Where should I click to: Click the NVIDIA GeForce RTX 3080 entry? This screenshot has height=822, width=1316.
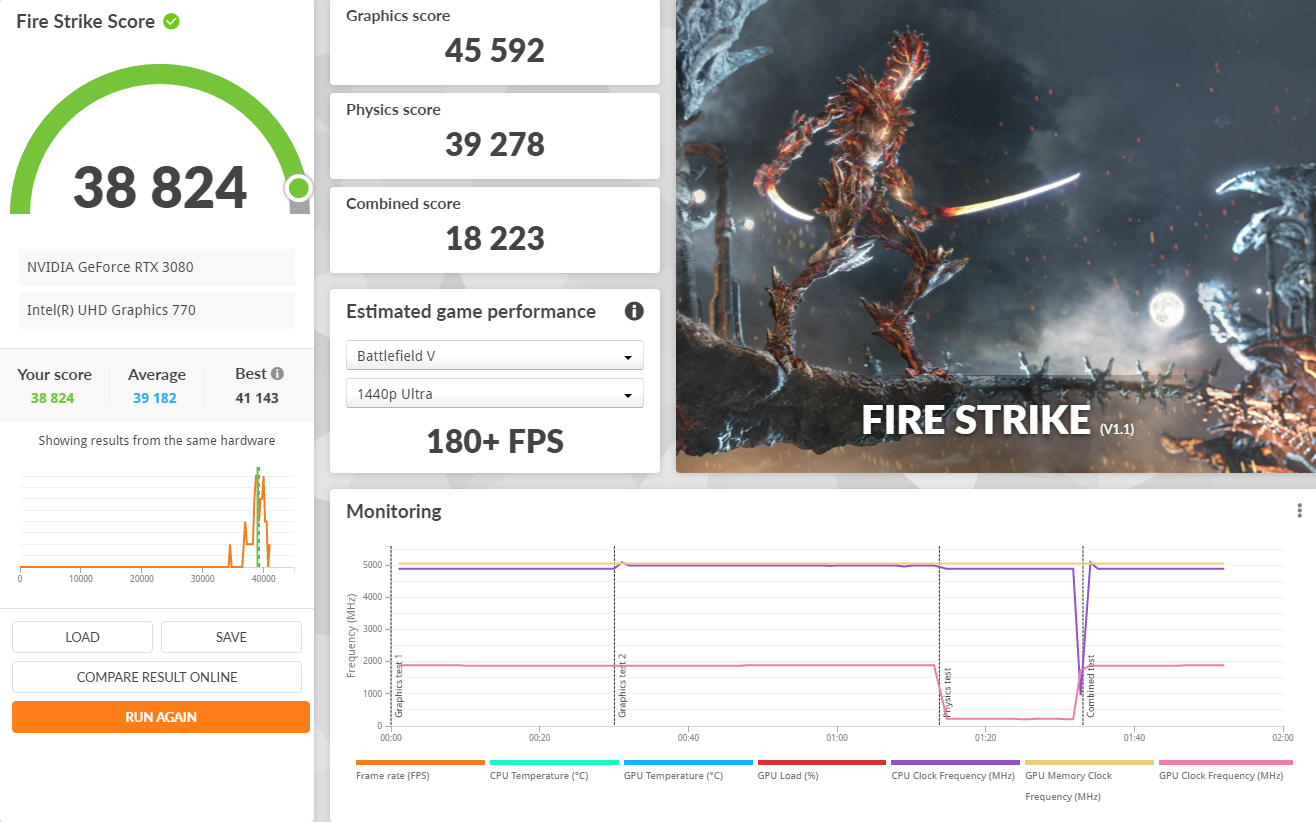[157, 267]
